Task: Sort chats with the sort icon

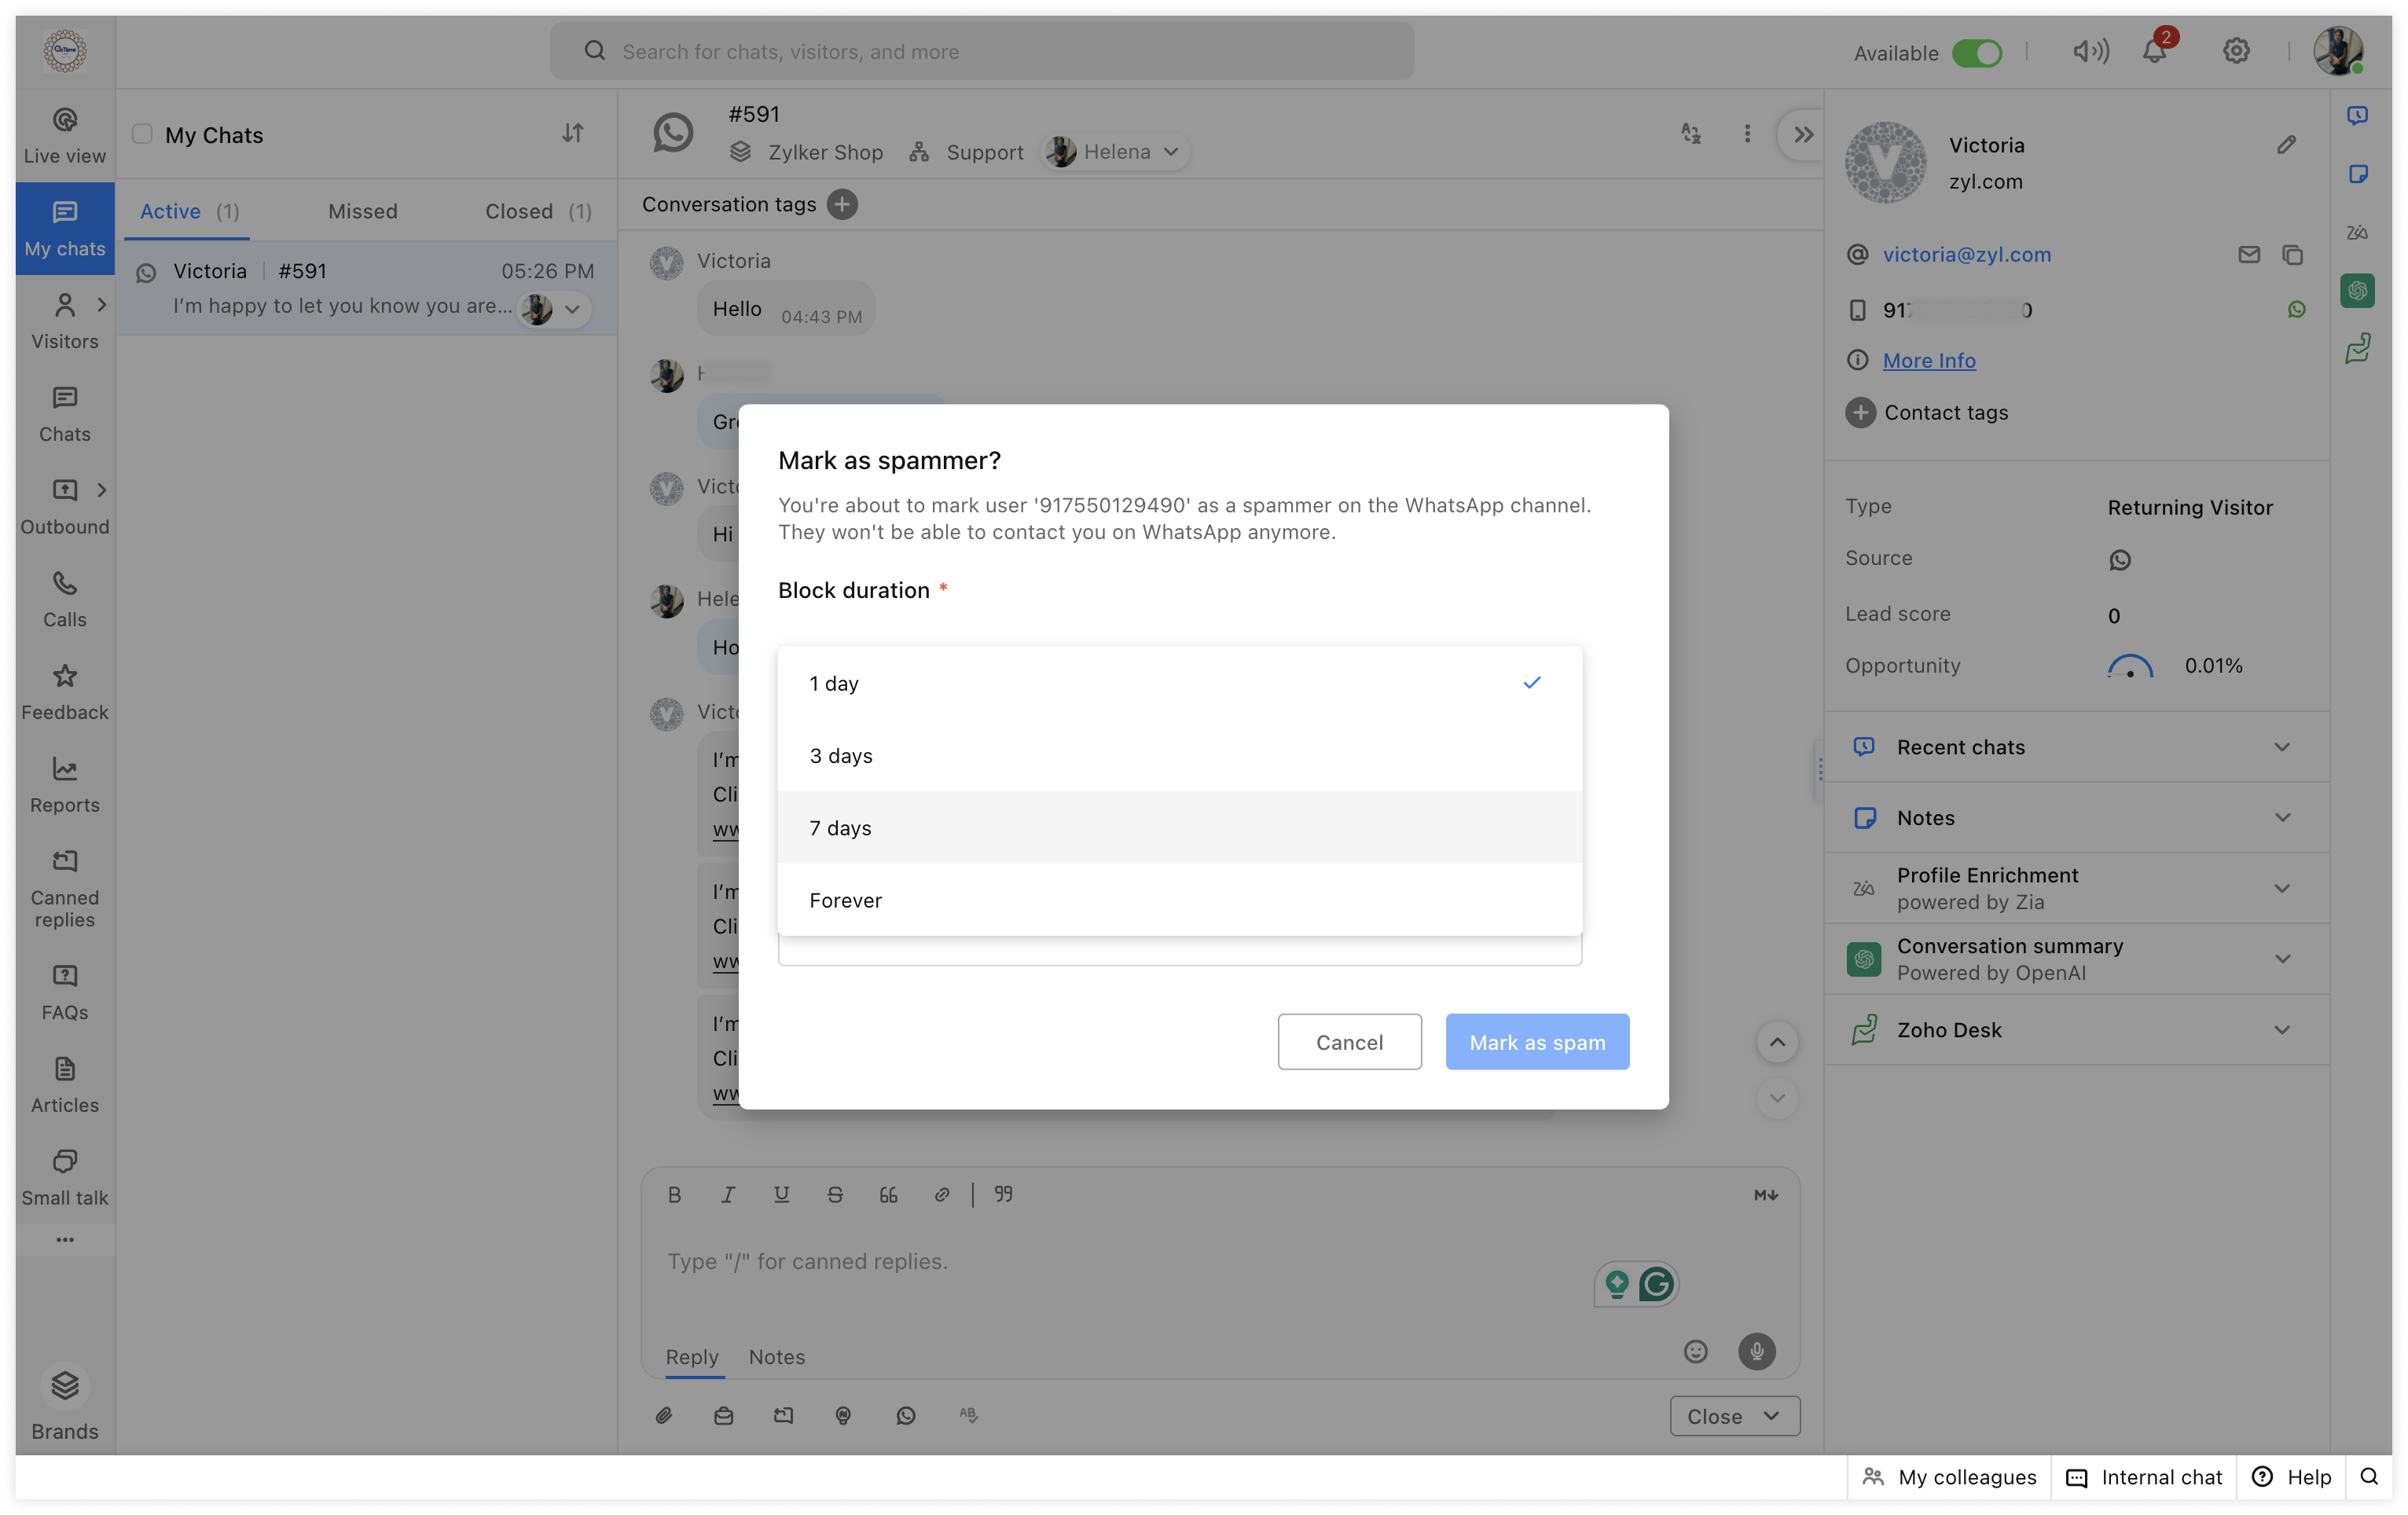Action: (x=572, y=133)
